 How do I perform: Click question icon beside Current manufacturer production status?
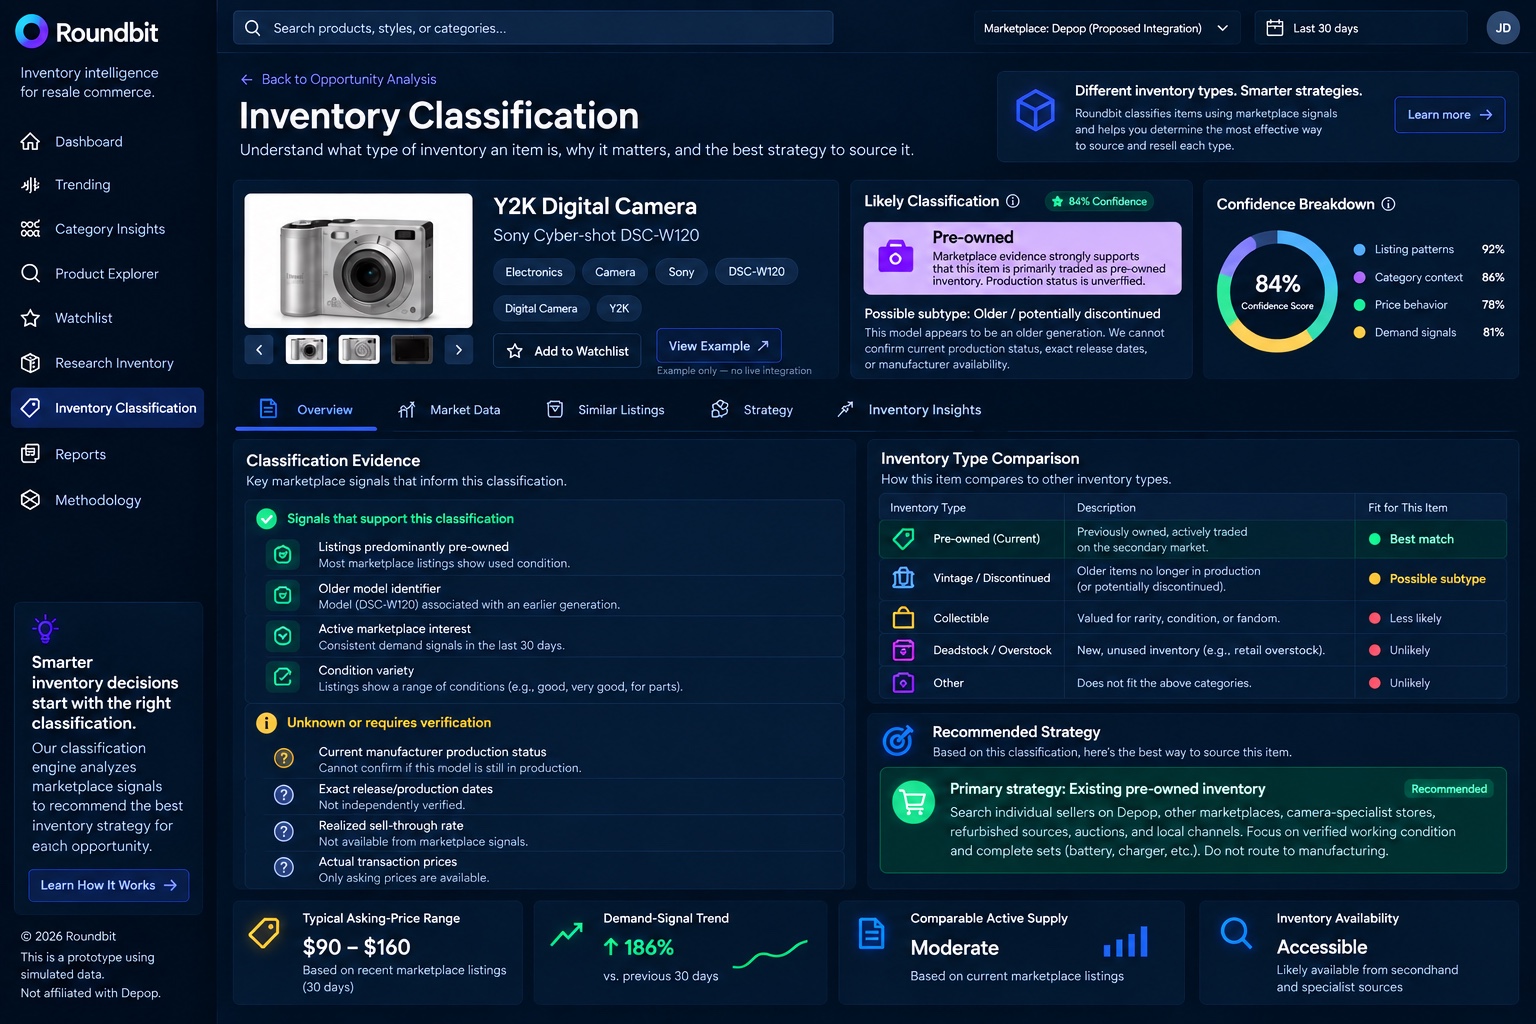284,758
